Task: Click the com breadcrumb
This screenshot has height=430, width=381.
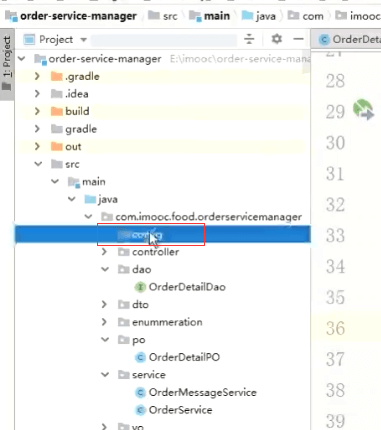Action: point(313,16)
